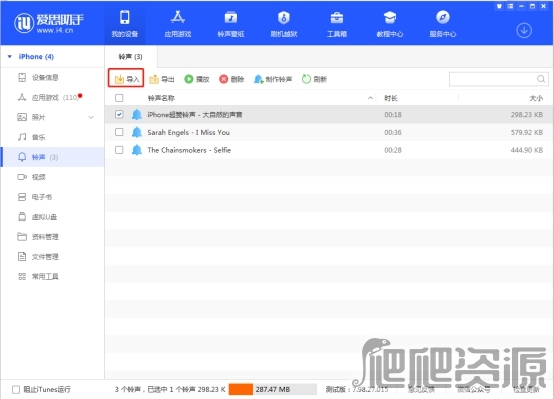The width and height of the screenshot is (554, 399).
Task: Click 删除 delete ringtone button
Action: (x=231, y=79)
